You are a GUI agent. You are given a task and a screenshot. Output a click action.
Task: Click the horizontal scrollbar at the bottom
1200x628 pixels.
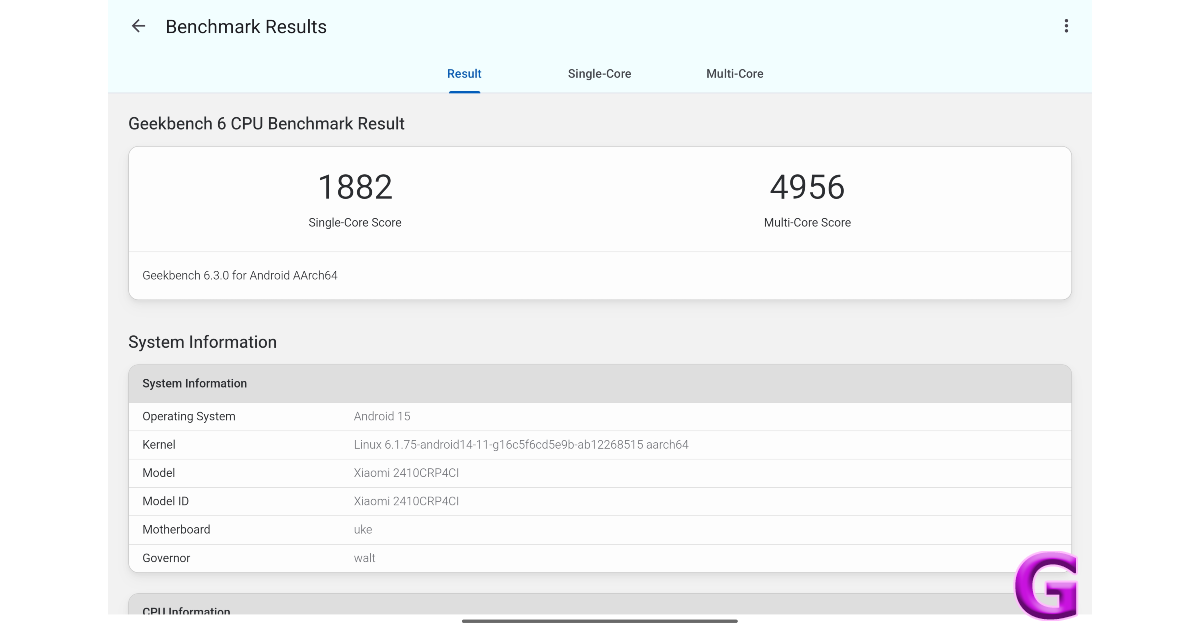600,622
